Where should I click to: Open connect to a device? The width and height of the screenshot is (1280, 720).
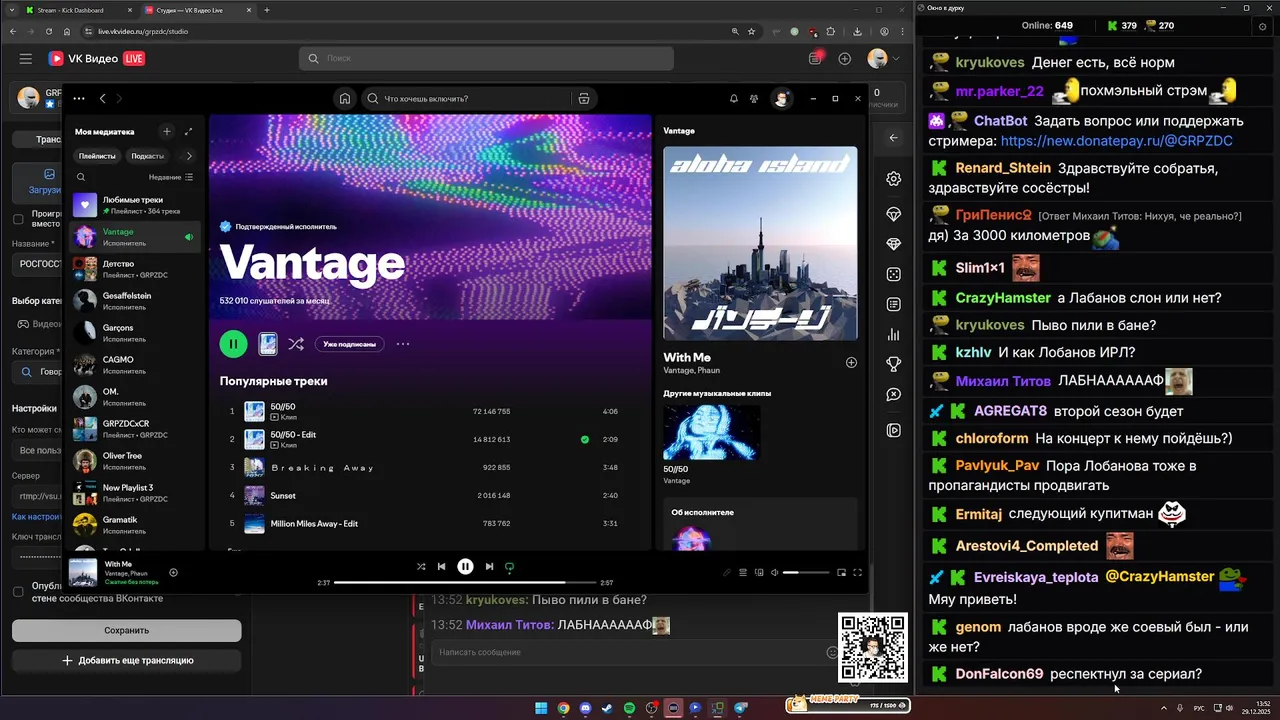pyautogui.click(x=759, y=573)
